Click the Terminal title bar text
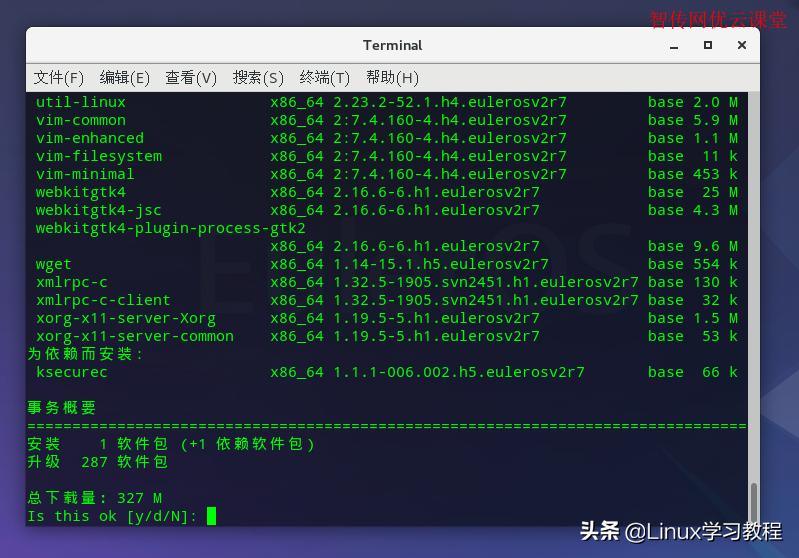This screenshot has height=558, width=799. 392,45
